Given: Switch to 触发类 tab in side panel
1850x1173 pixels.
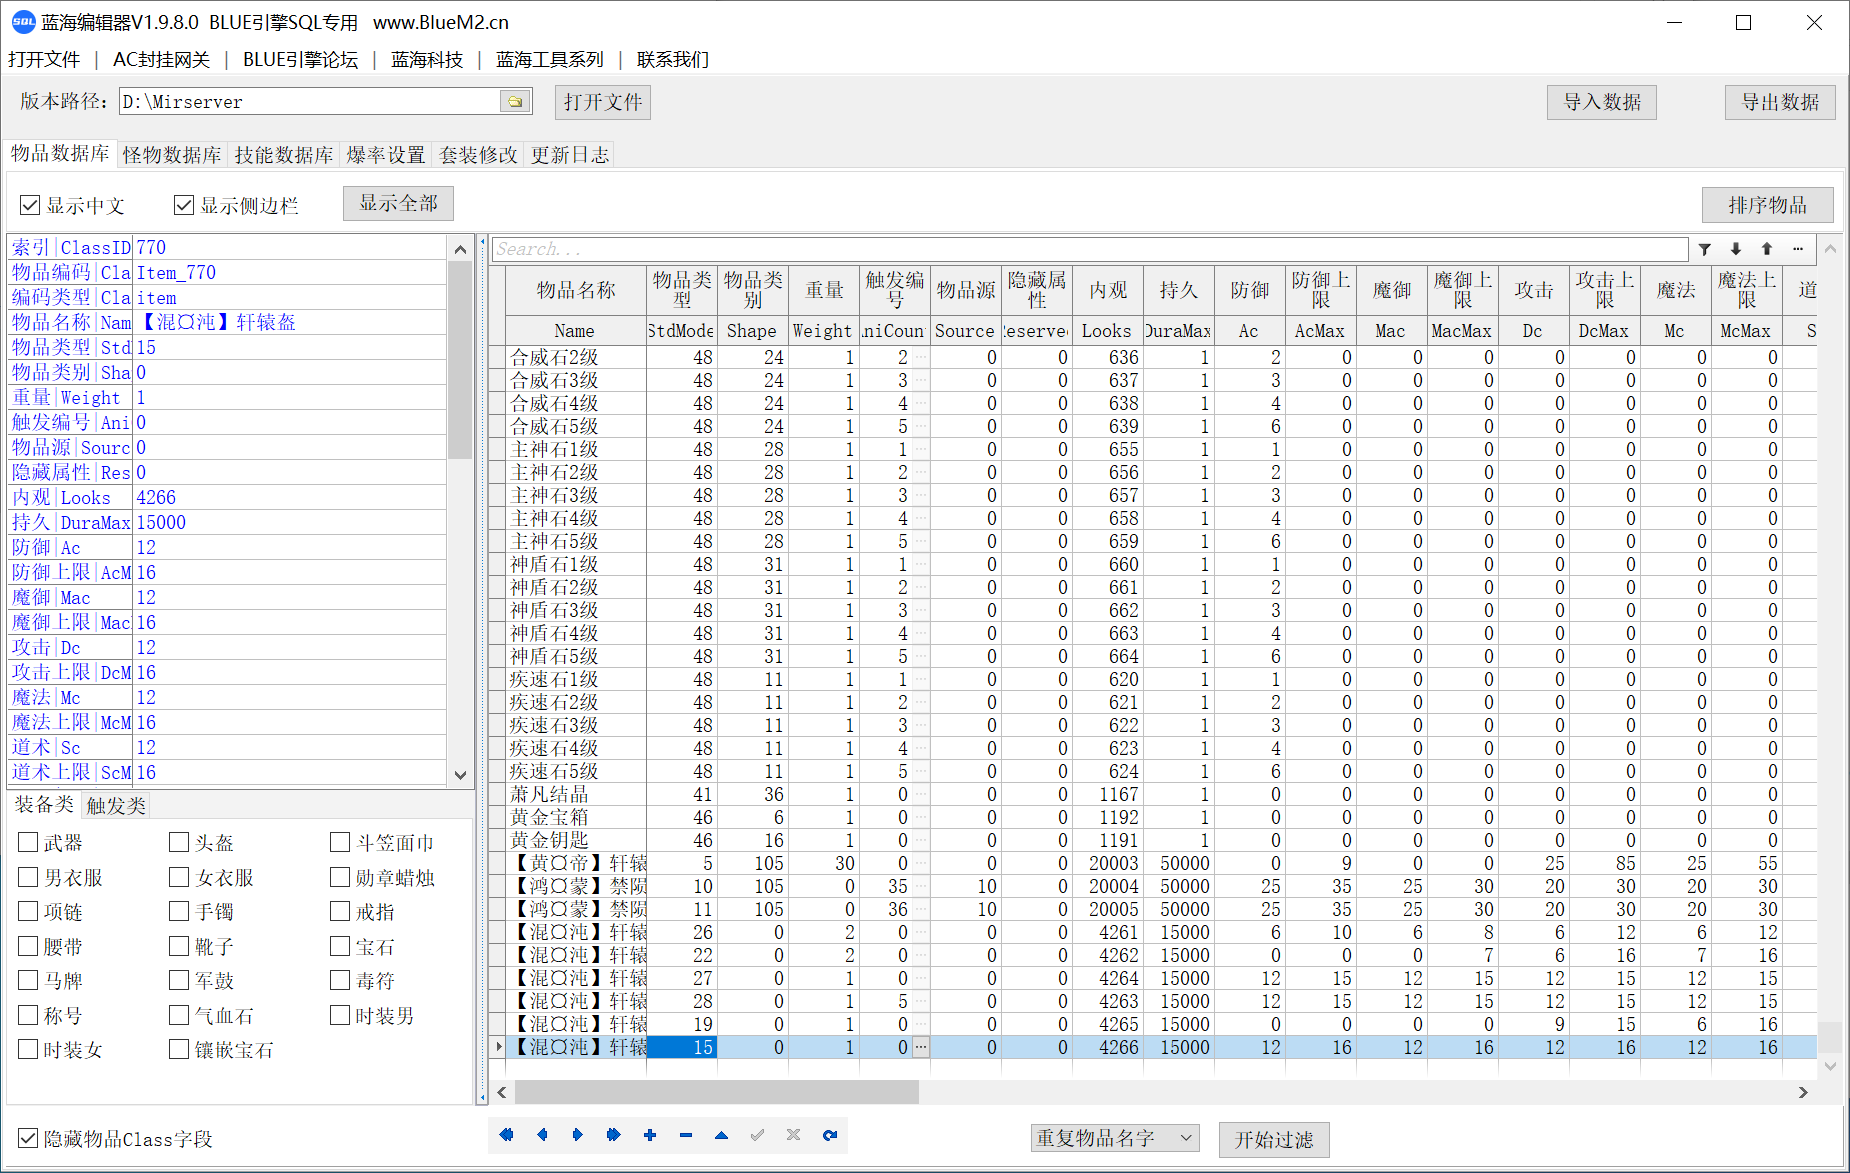Looking at the screenshot, I should (116, 806).
